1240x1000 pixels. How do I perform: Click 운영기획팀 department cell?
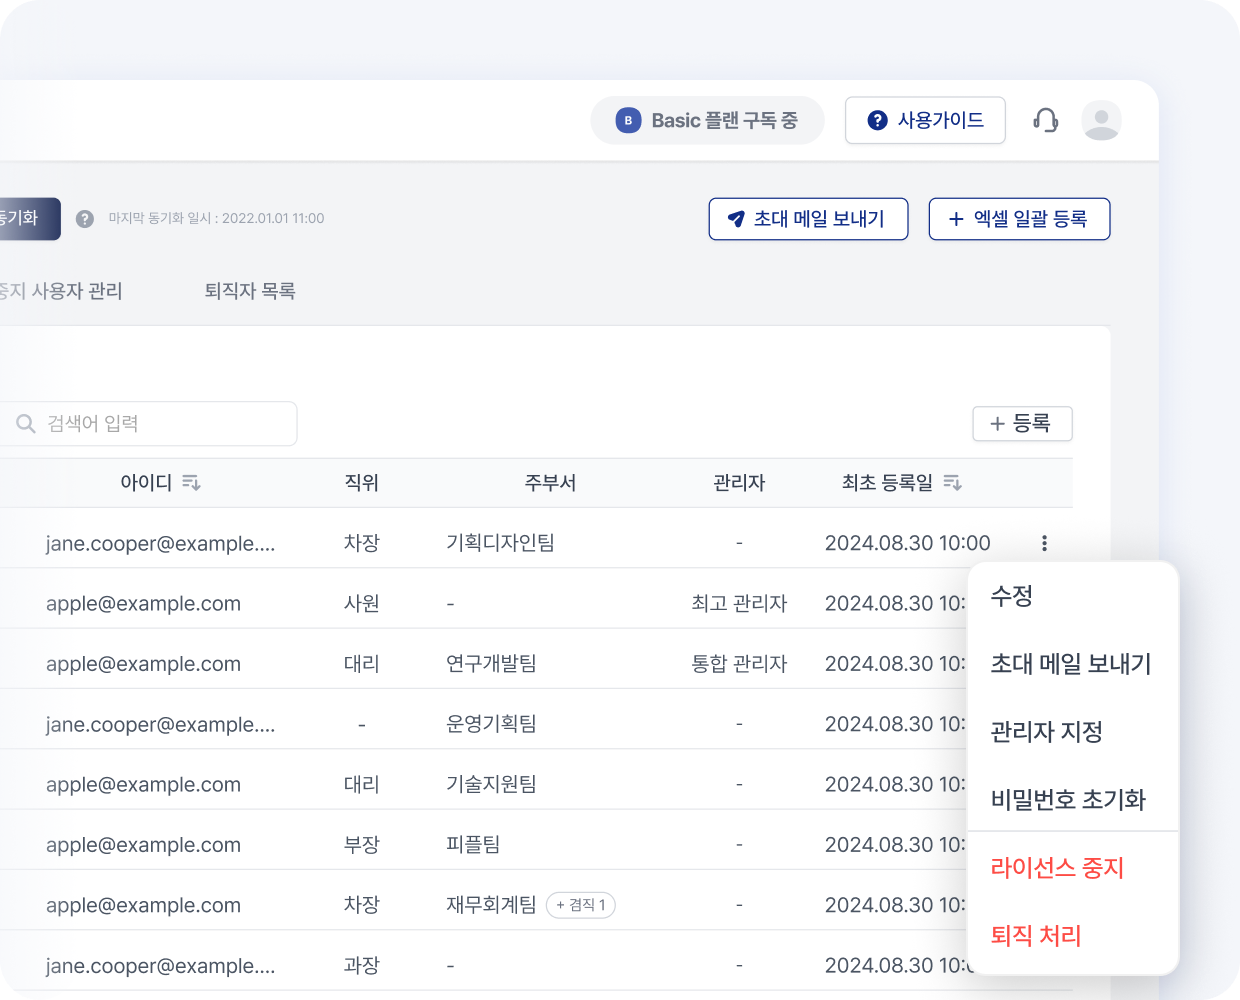pyautogui.click(x=491, y=724)
